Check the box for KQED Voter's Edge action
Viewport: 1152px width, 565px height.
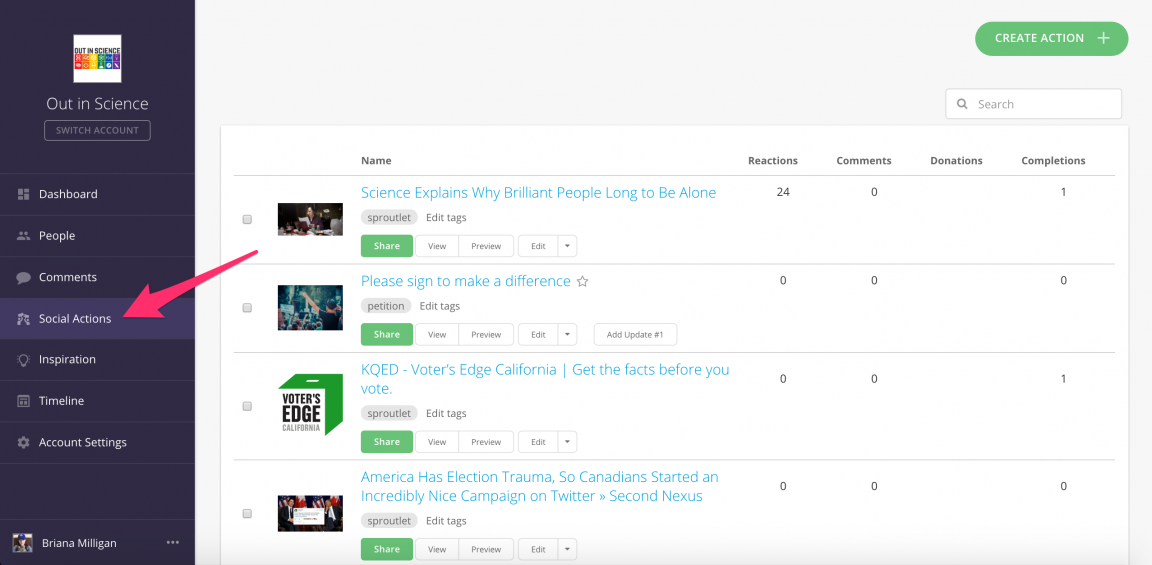(x=247, y=406)
